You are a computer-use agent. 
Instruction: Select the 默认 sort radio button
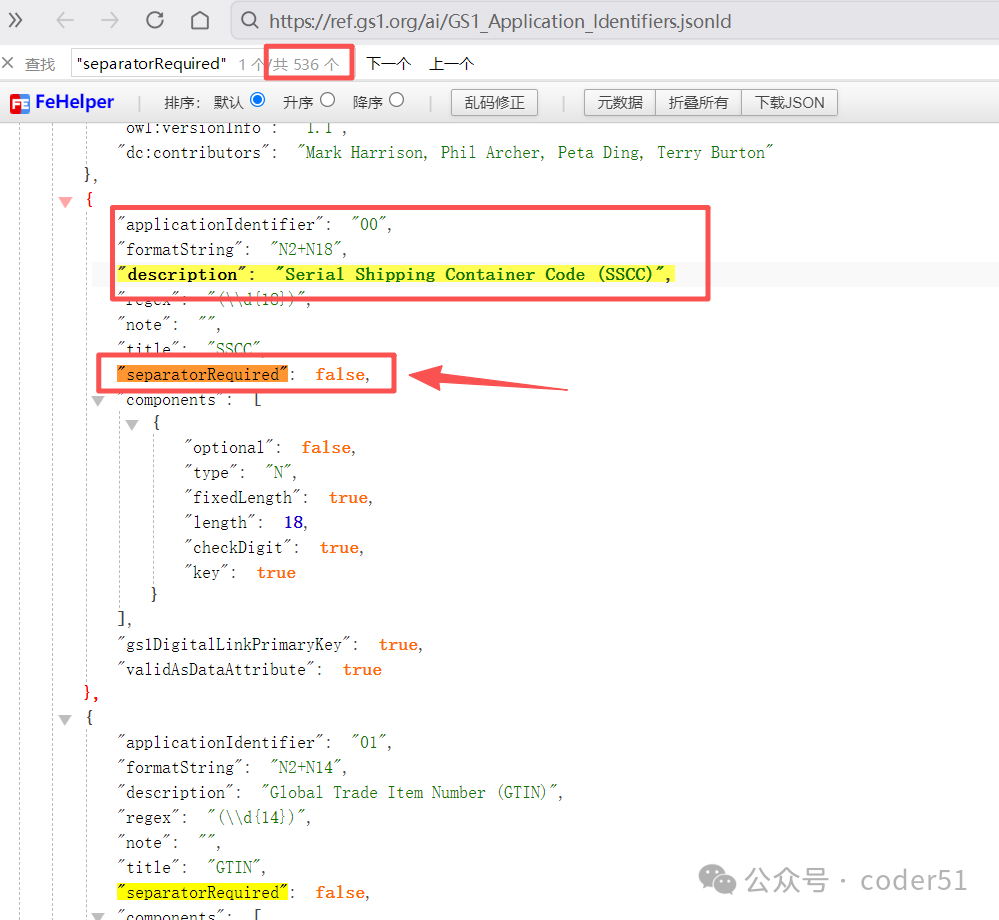tap(257, 100)
